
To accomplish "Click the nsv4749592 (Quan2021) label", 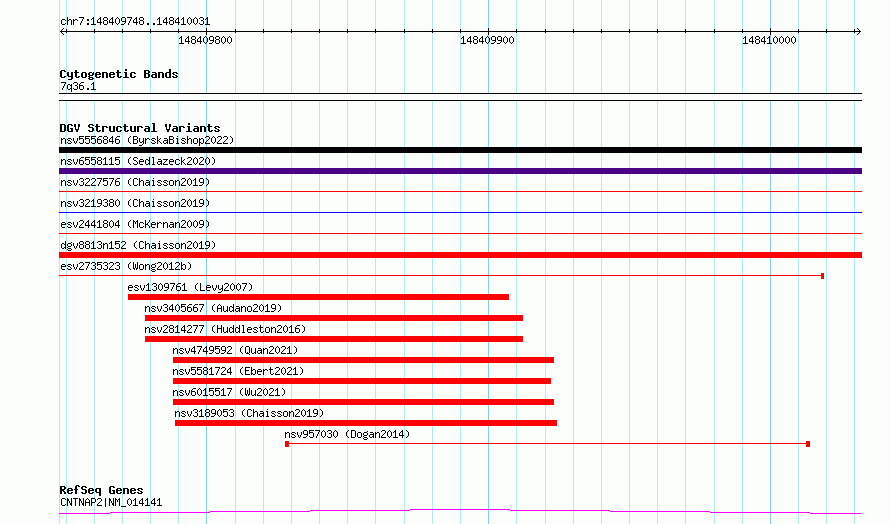I will point(235,350).
